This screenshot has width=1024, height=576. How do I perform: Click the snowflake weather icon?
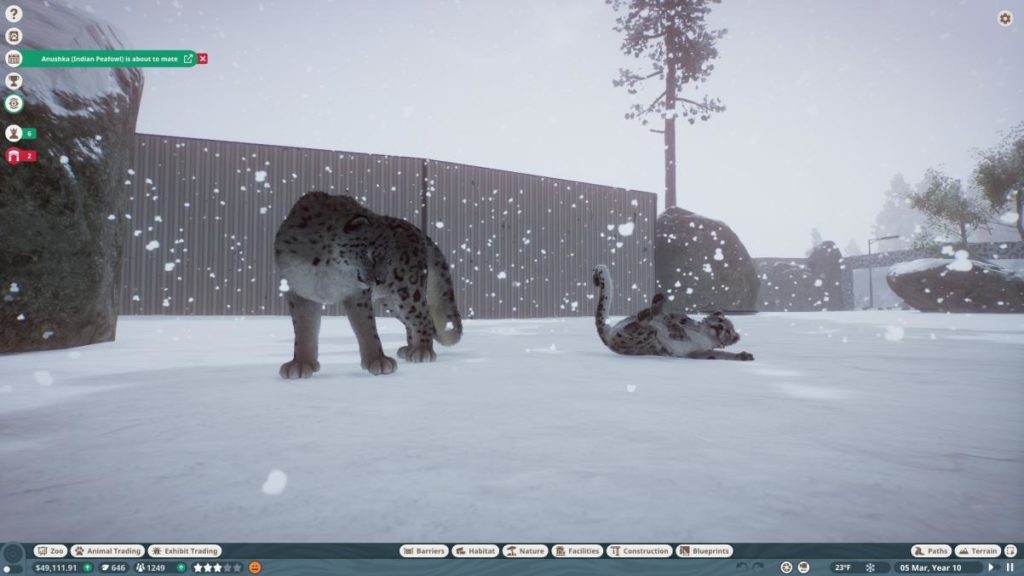[871, 568]
